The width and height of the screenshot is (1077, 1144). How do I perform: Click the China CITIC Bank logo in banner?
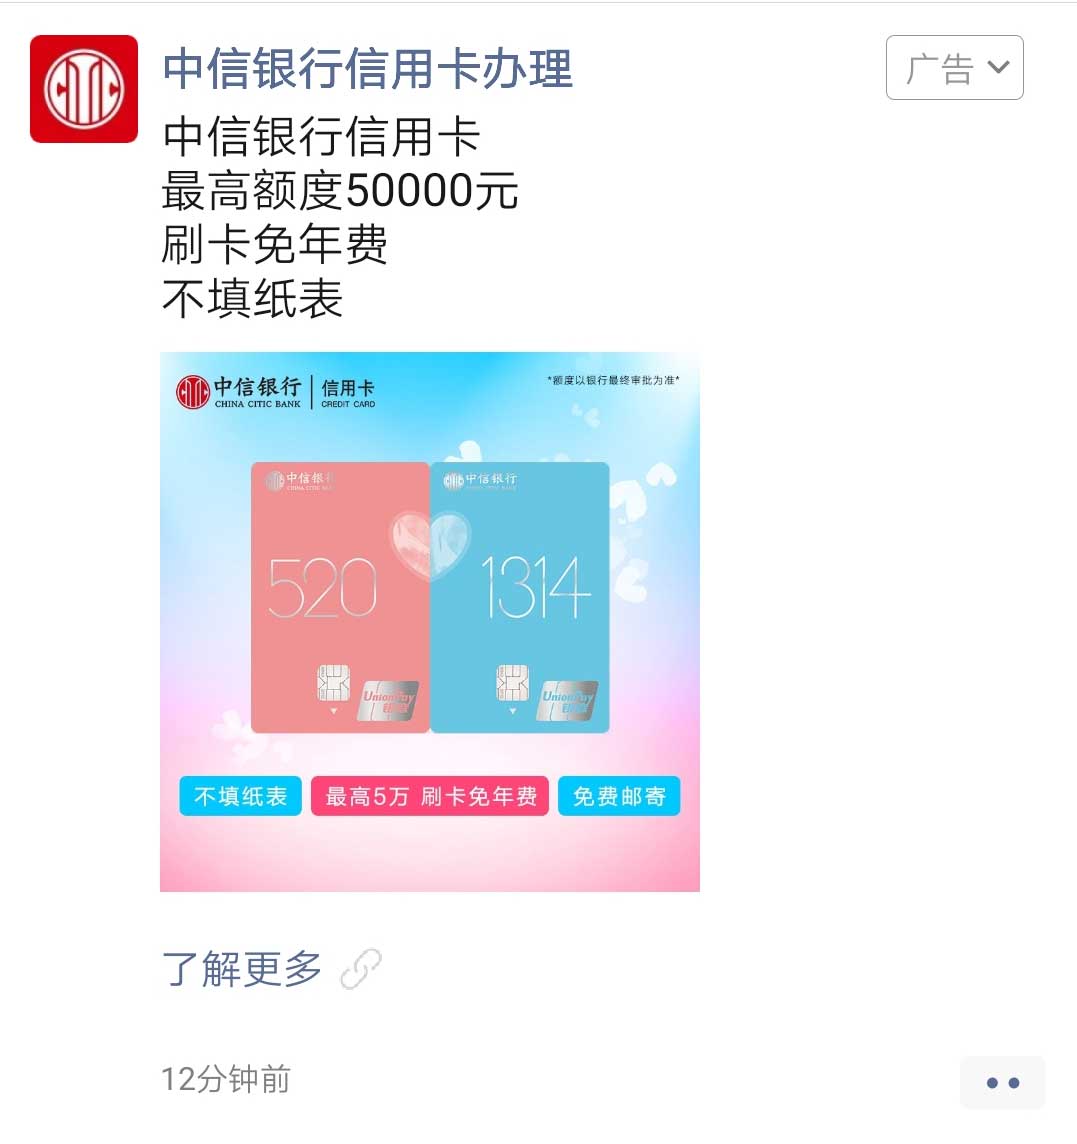276,393
